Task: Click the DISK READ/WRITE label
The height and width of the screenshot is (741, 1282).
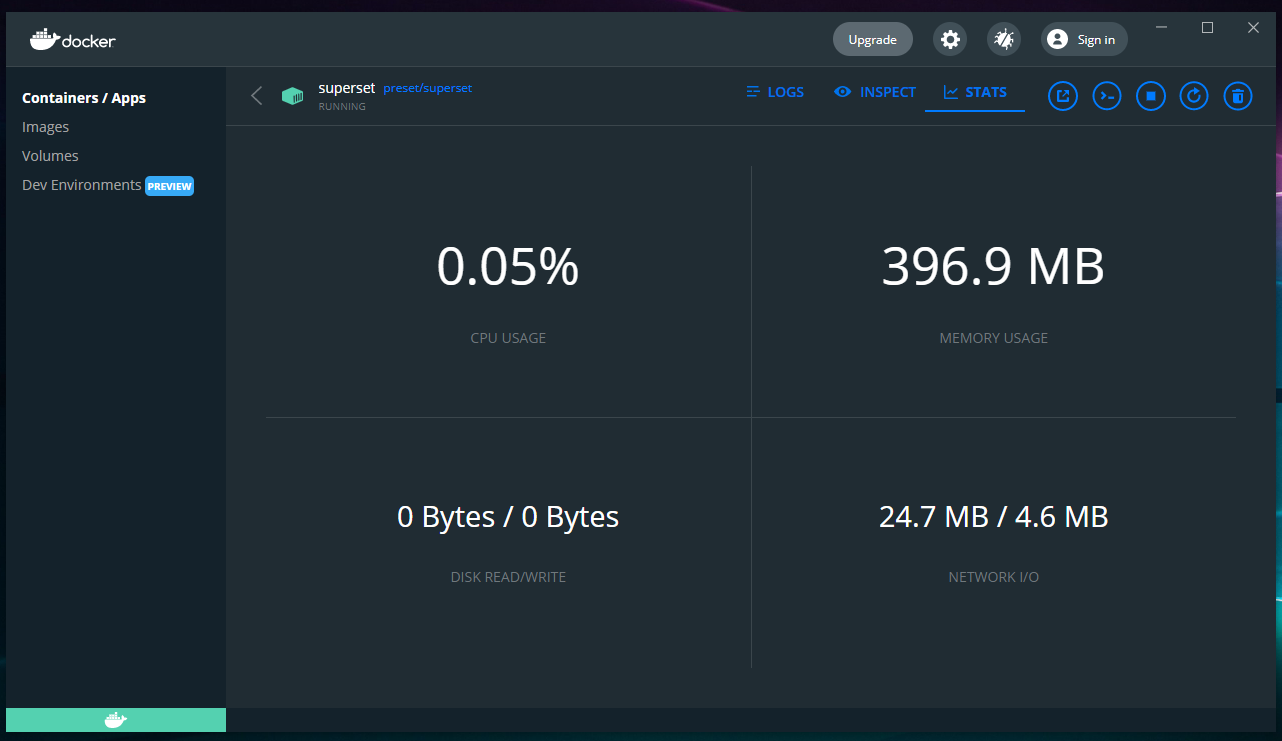Action: coord(508,577)
